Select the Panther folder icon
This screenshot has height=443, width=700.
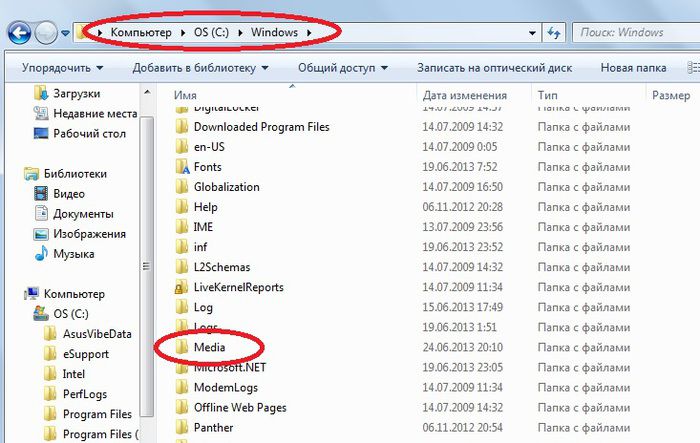pos(182,427)
